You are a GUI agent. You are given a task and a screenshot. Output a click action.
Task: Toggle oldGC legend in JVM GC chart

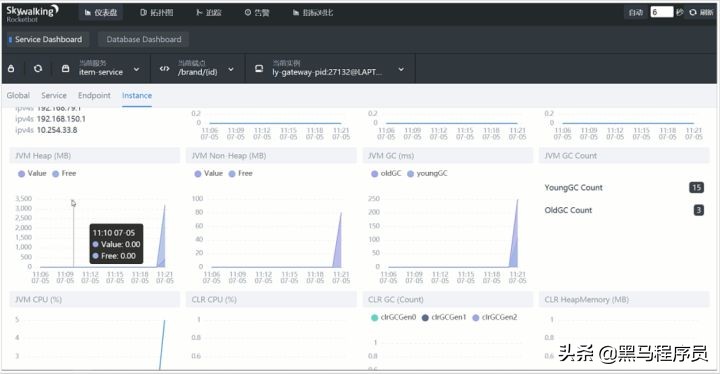tap(386, 174)
